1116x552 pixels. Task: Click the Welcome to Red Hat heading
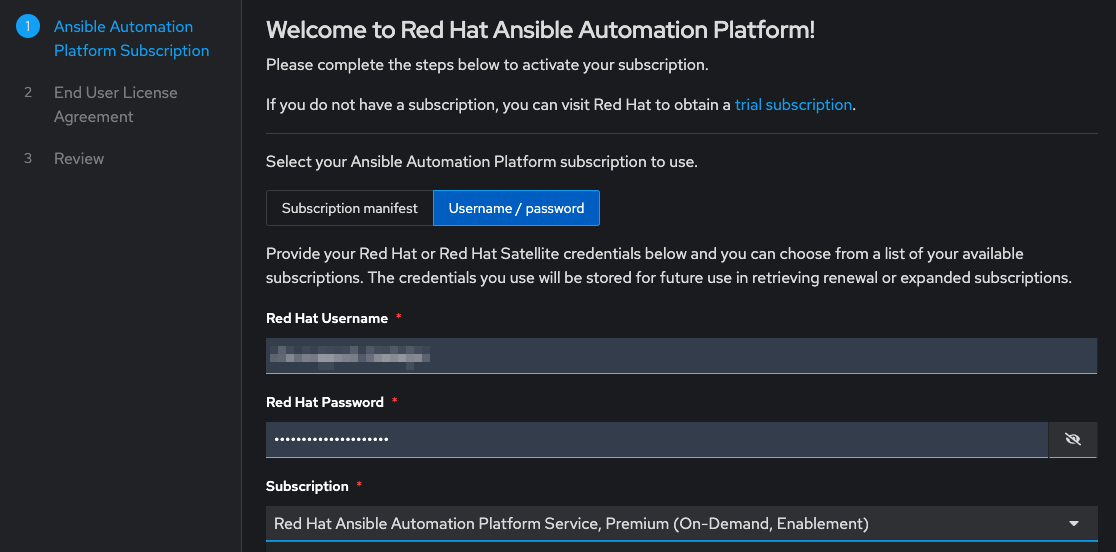pyautogui.click(x=540, y=30)
